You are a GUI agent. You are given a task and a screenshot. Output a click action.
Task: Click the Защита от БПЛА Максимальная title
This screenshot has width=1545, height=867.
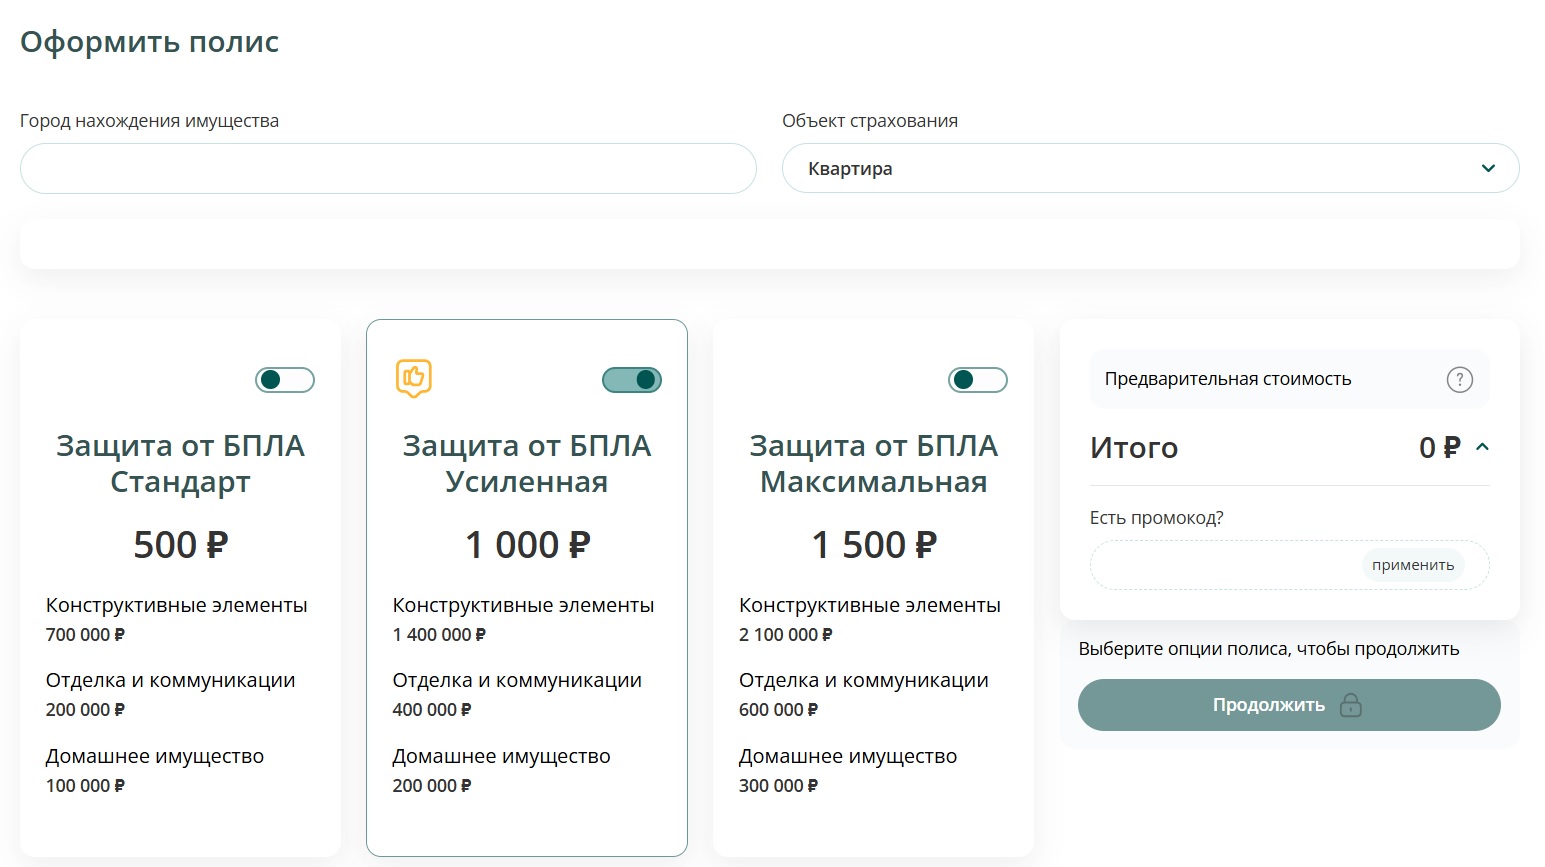click(874, 464)
